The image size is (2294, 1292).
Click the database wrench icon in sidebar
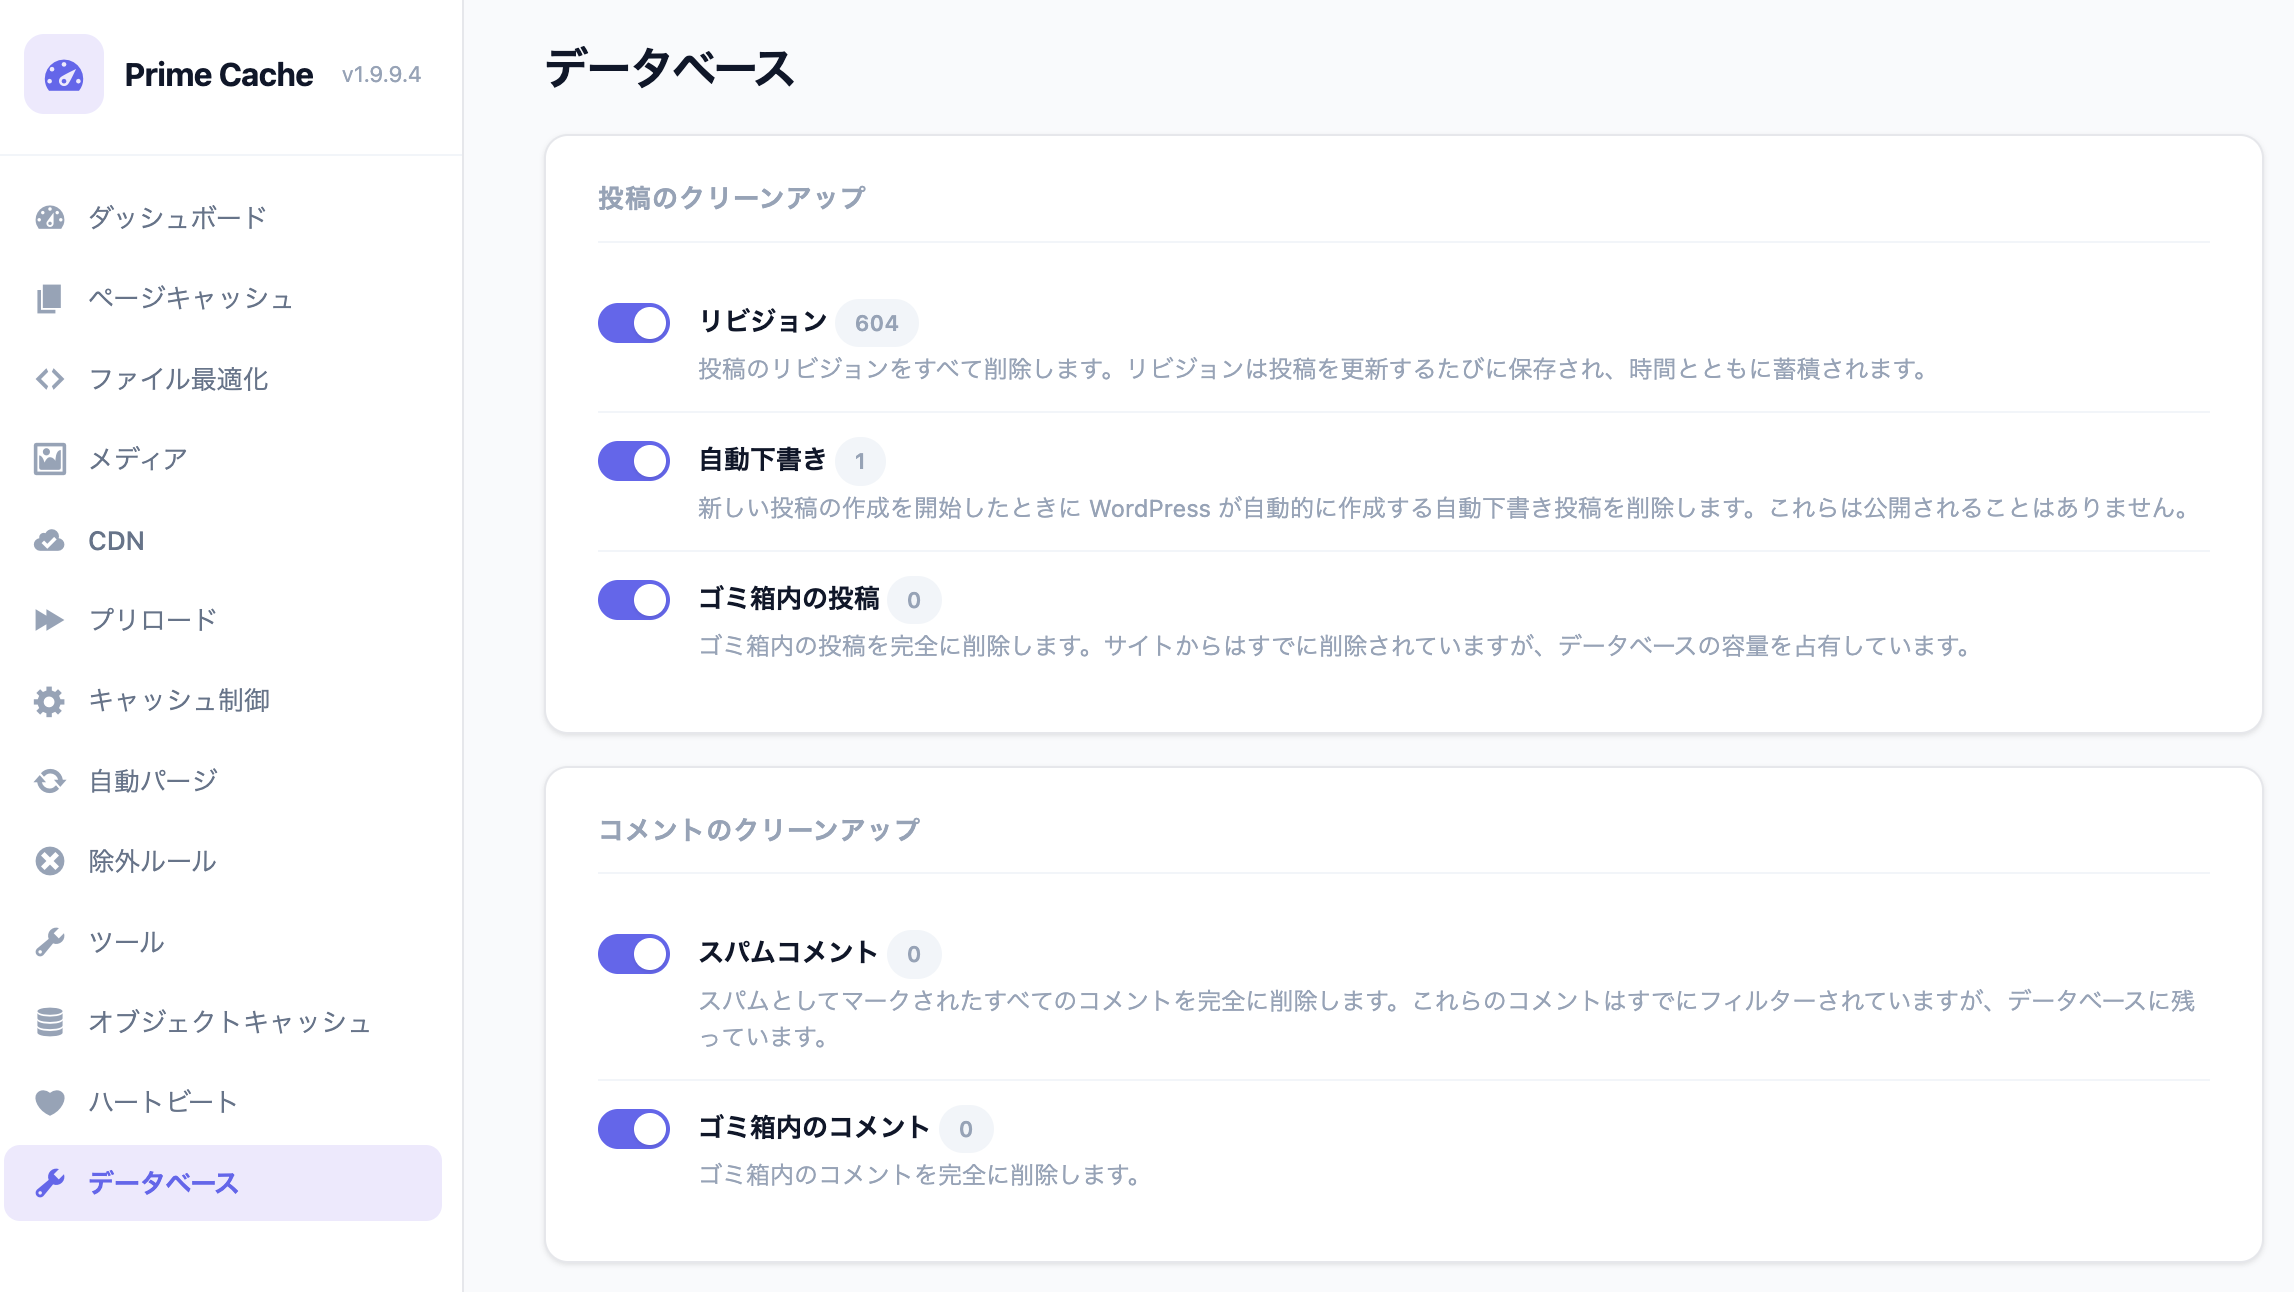pos(50,1183)
